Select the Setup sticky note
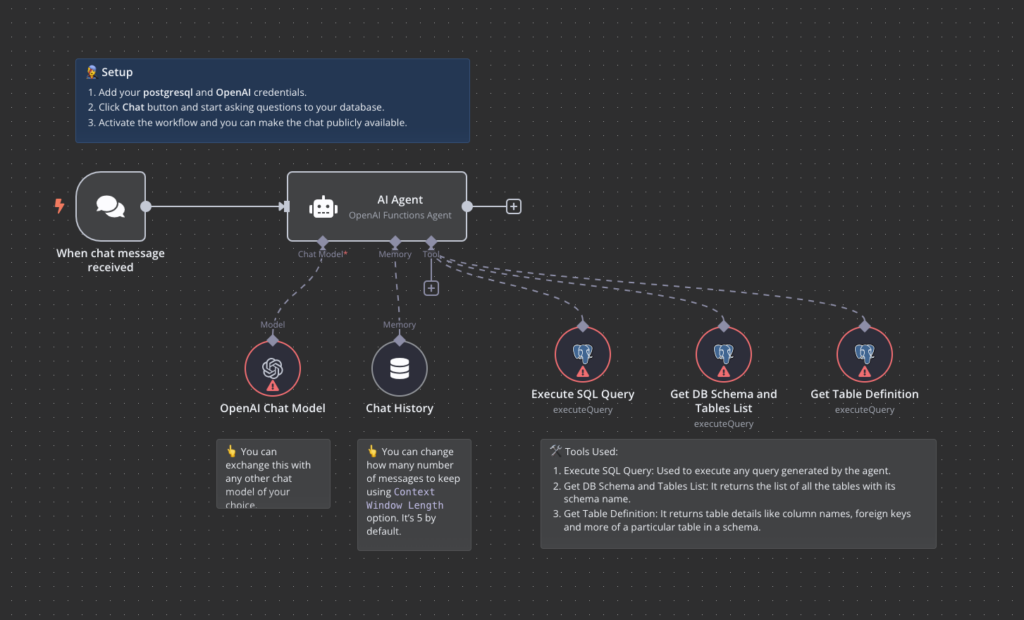 (272, 100)
